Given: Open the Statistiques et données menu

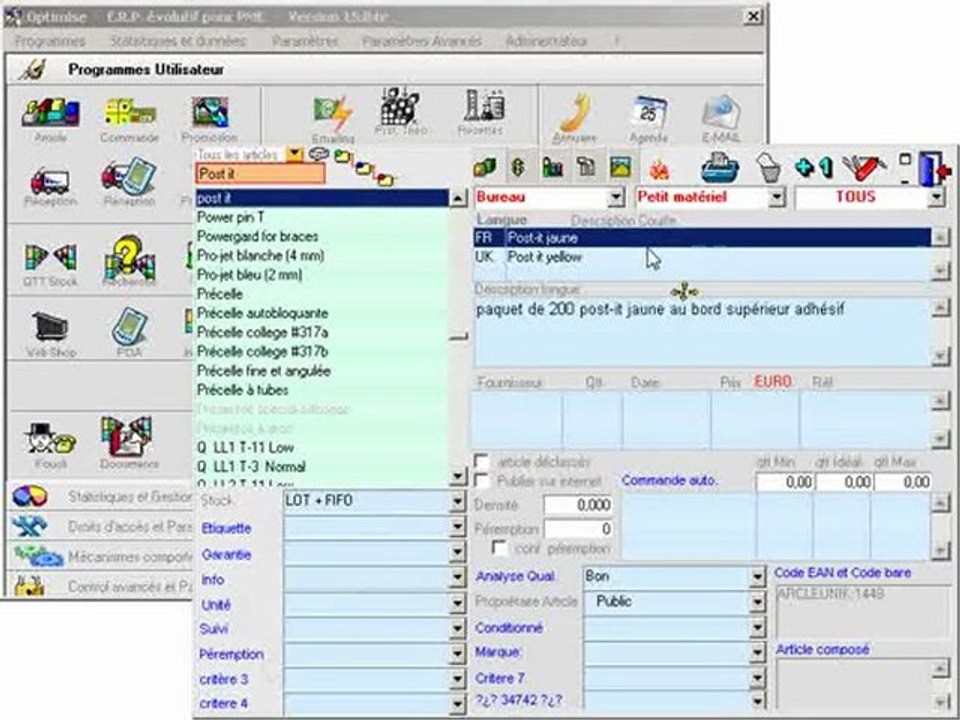Looking at the screenshot, I should click(178, 41).
